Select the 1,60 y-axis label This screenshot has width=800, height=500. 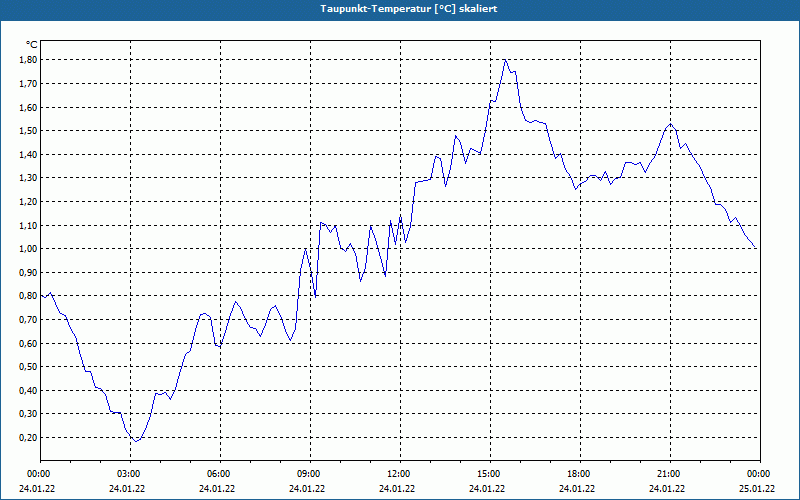pos(28,107)
